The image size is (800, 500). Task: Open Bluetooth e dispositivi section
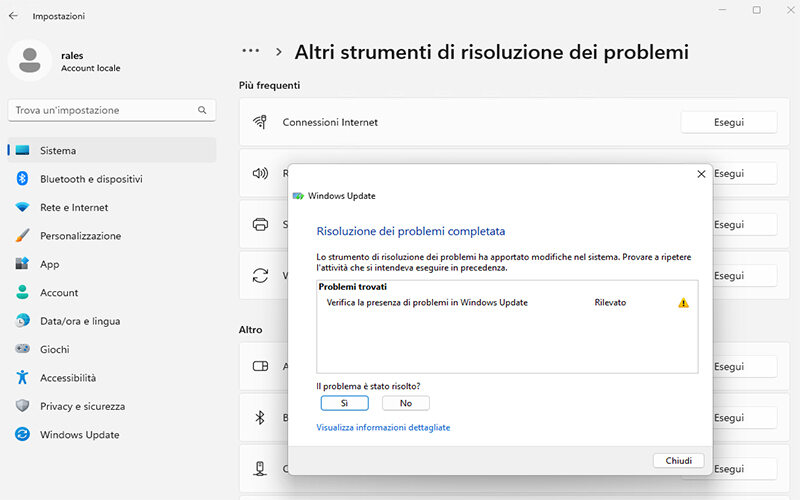click(x=112, y=179)
